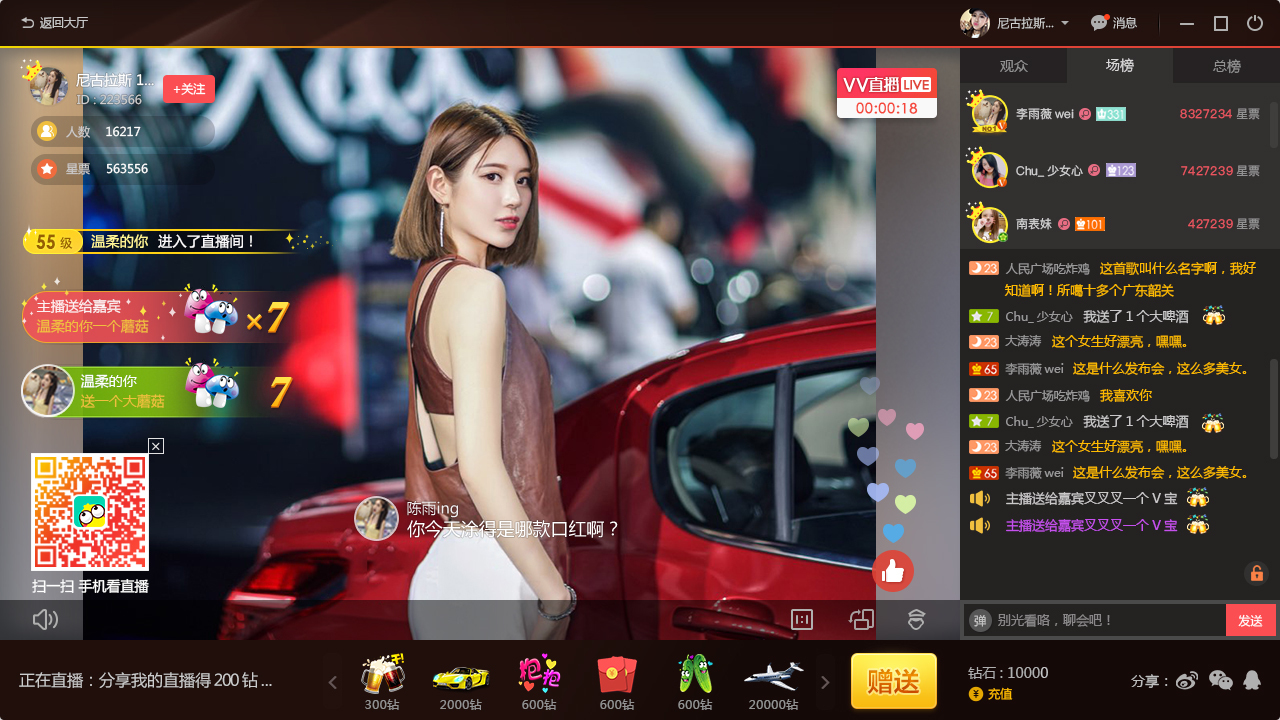Share to QQ via bell icon
The image size is (1280, 720).
coord(1252,681)
